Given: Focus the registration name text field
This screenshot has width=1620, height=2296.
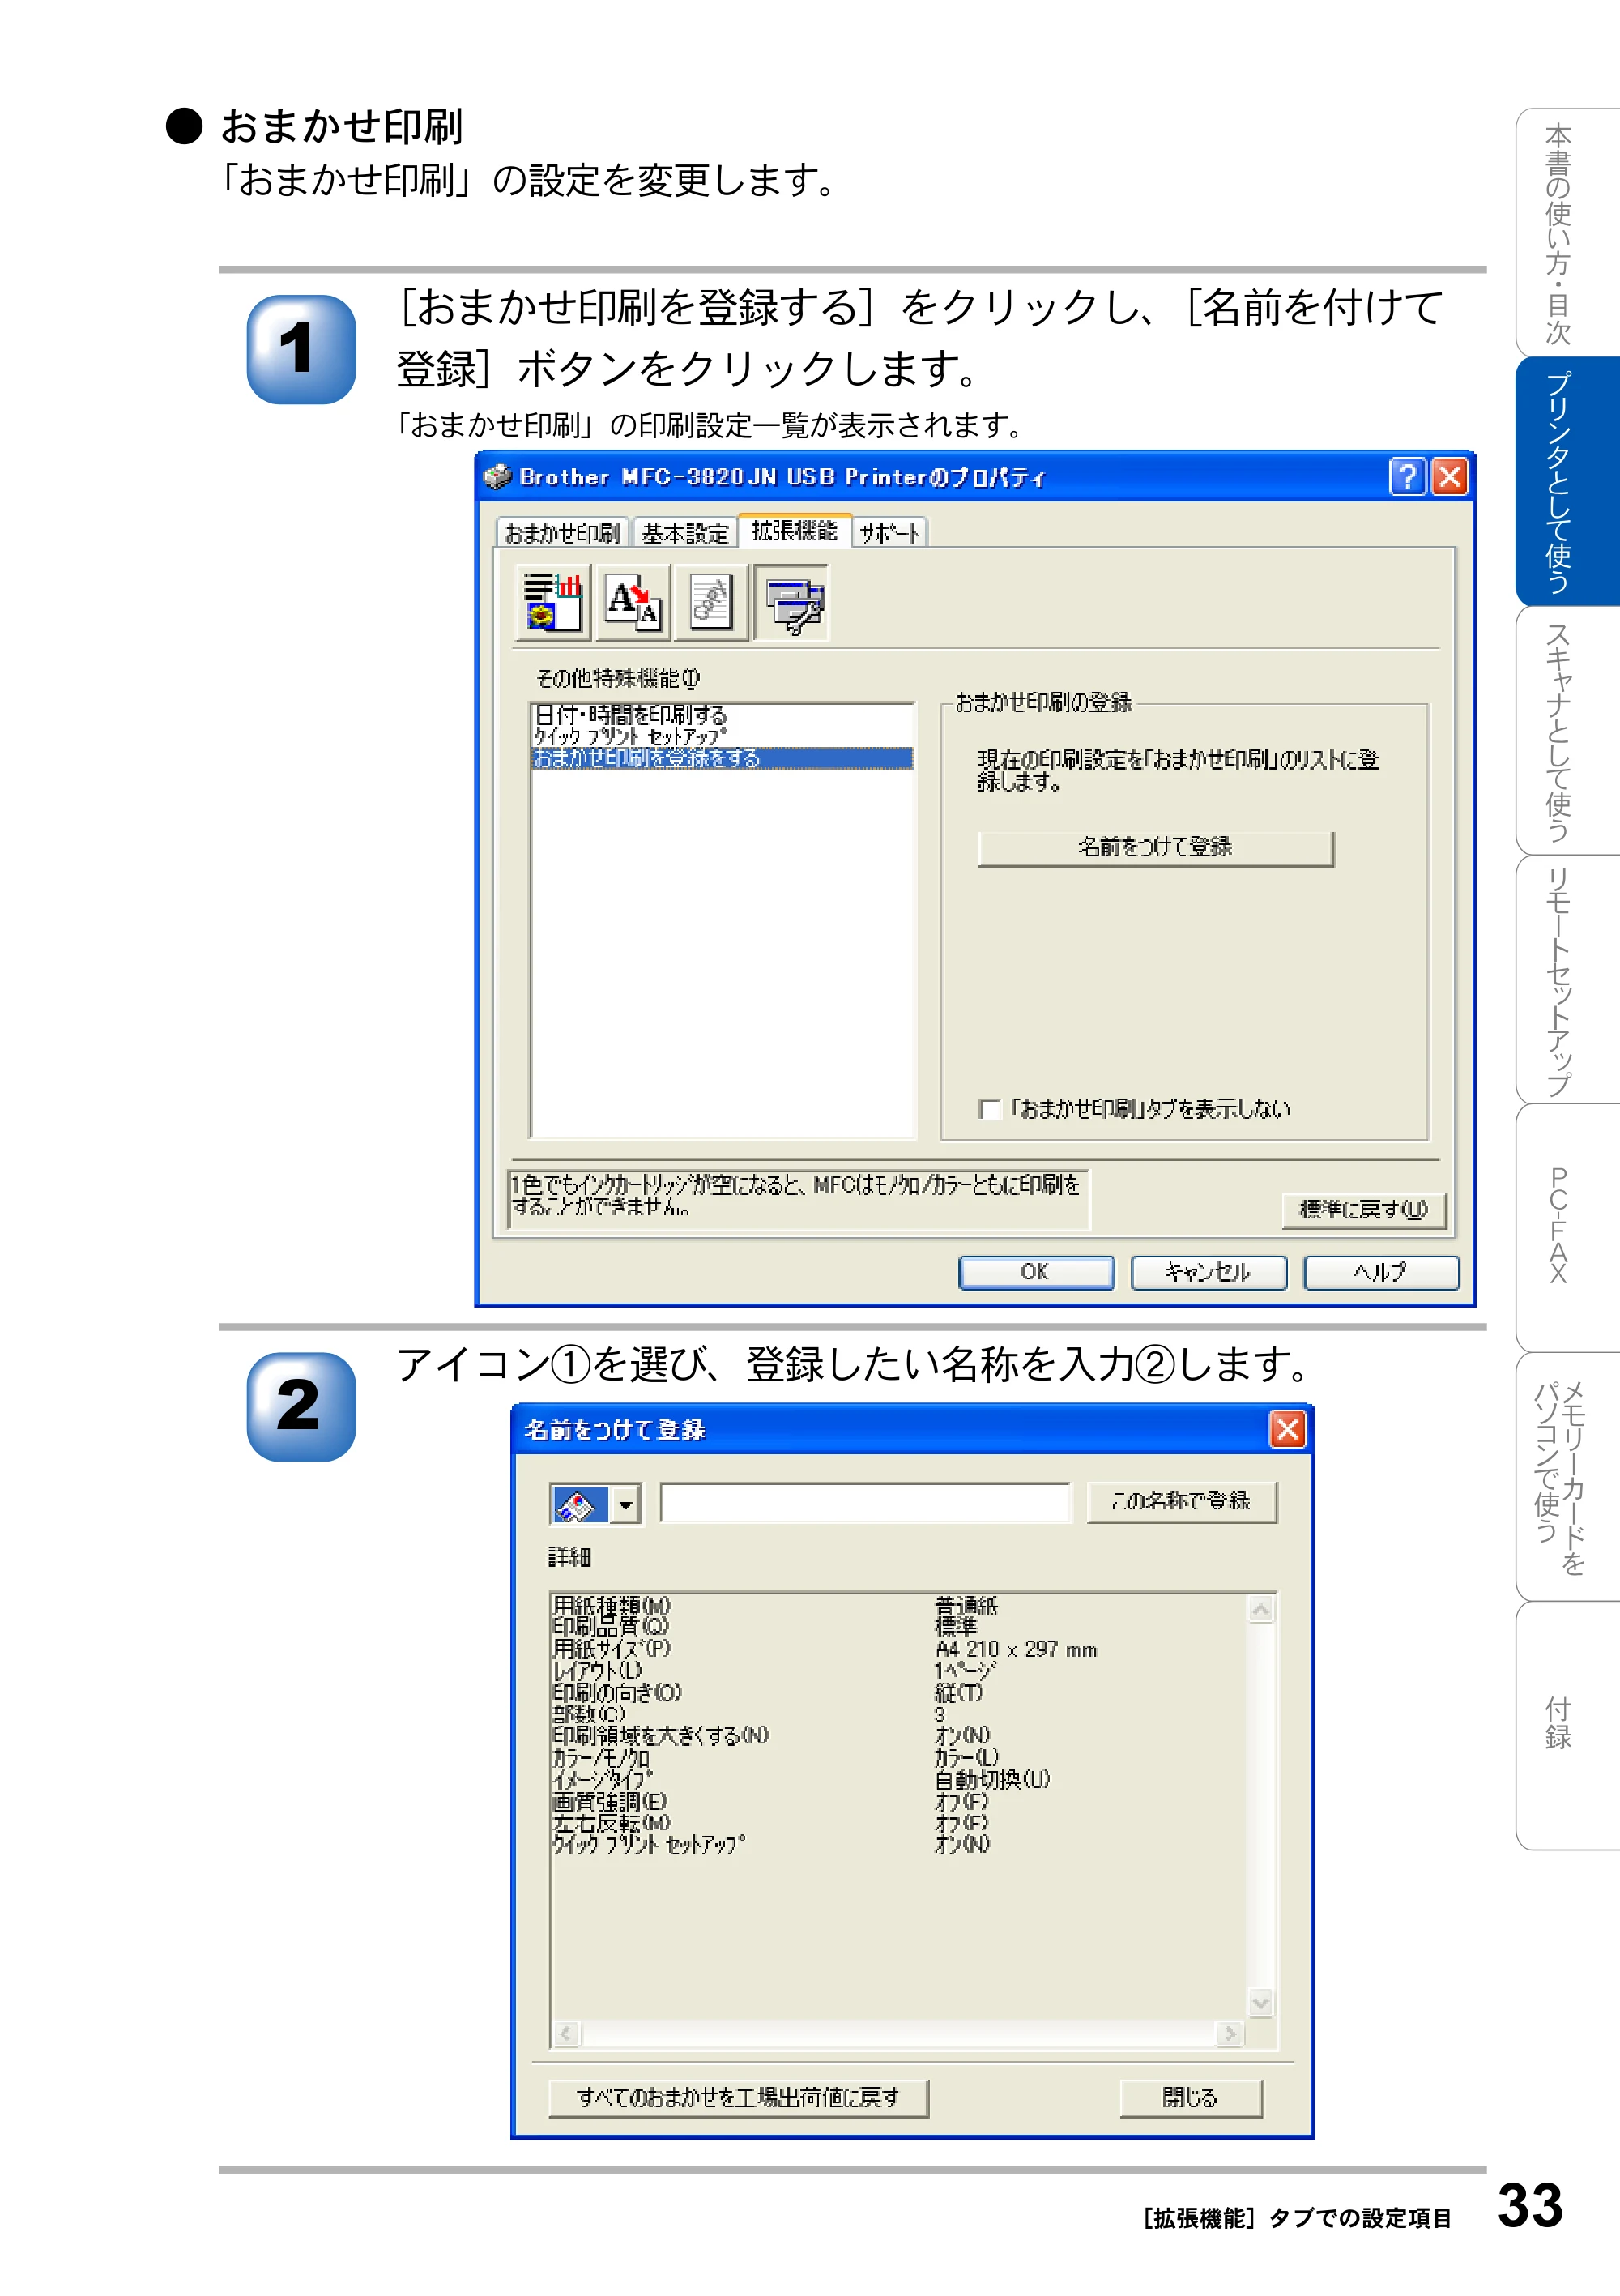Looking at the screenshot, I should [x=865, y=1503].
